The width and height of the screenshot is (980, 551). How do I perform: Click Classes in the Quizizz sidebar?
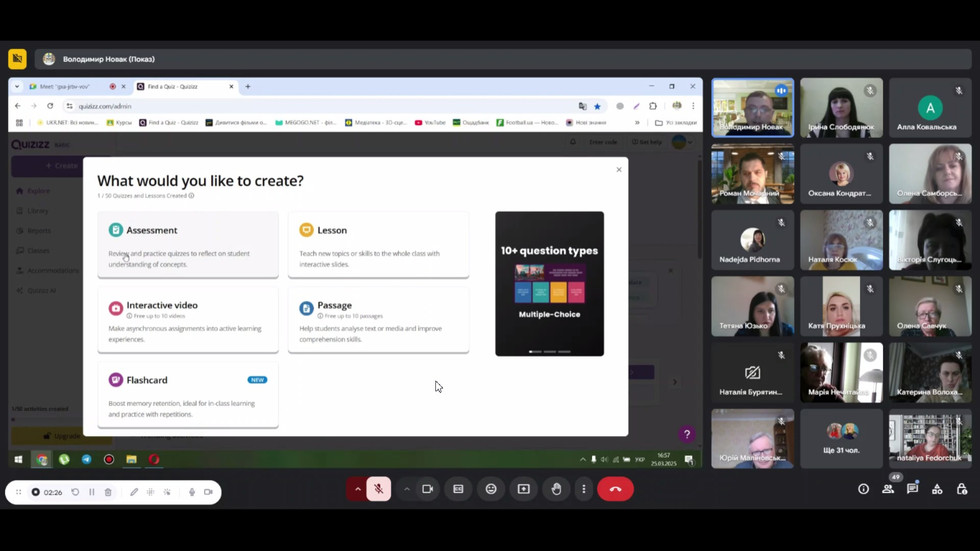tap(33, 251)
